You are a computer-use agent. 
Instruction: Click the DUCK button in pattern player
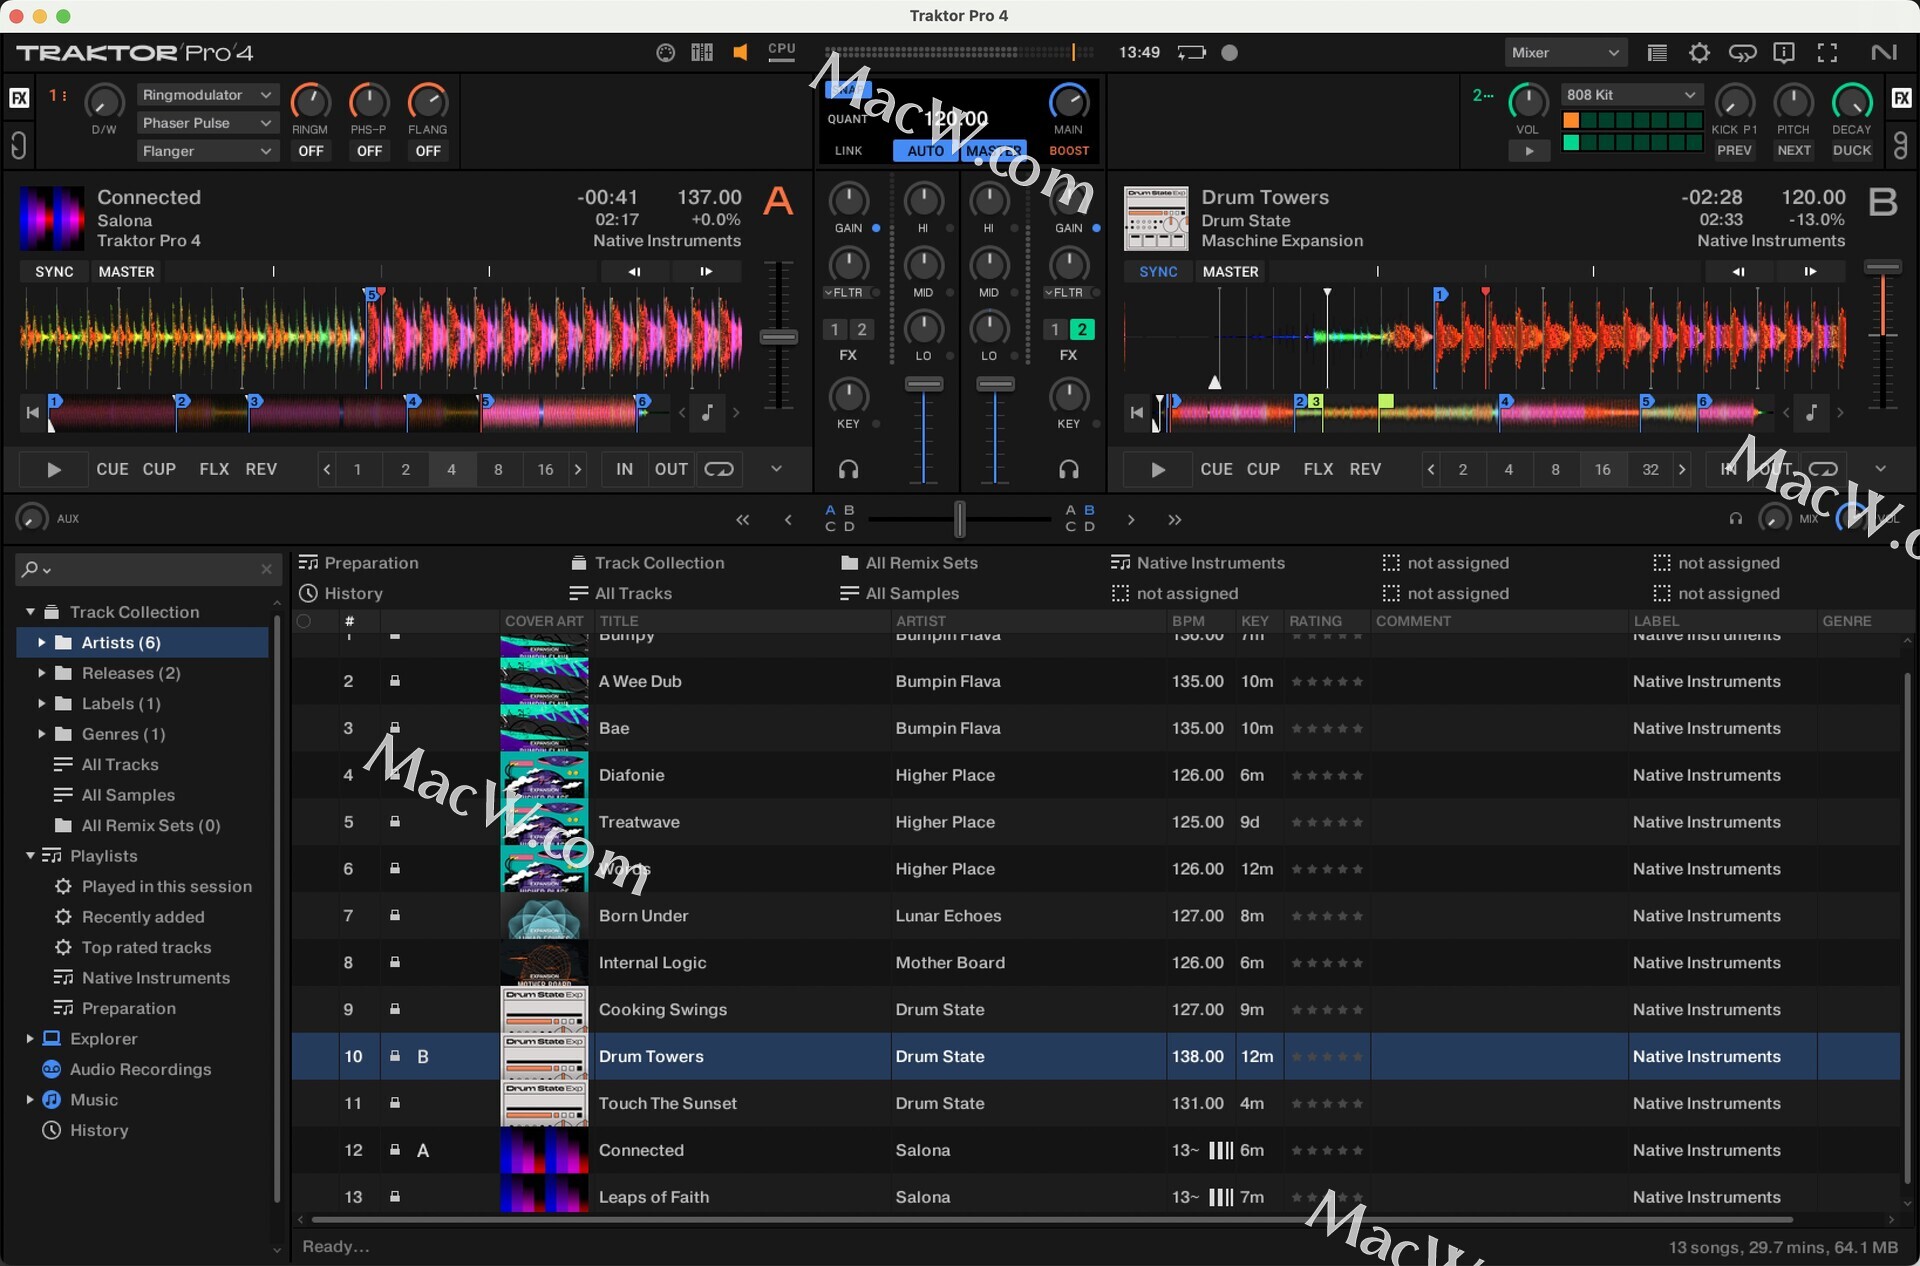[1851, 151]
